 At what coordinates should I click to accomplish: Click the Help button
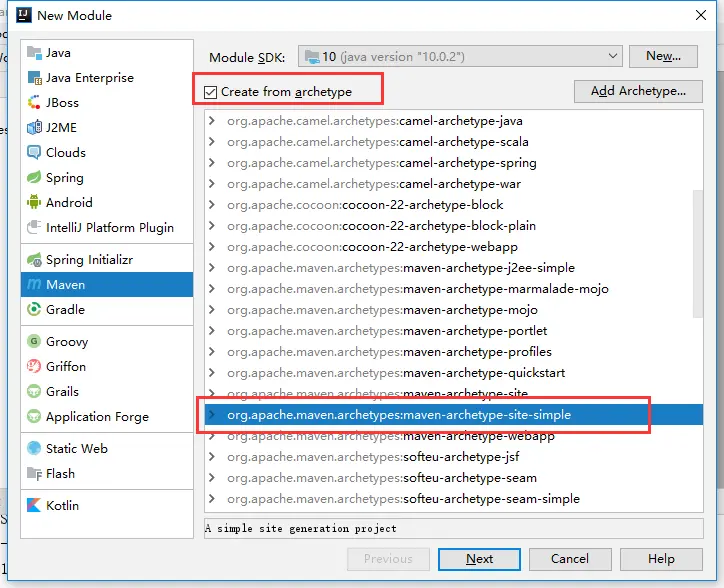pyautogui.click(x=661, y=559)
